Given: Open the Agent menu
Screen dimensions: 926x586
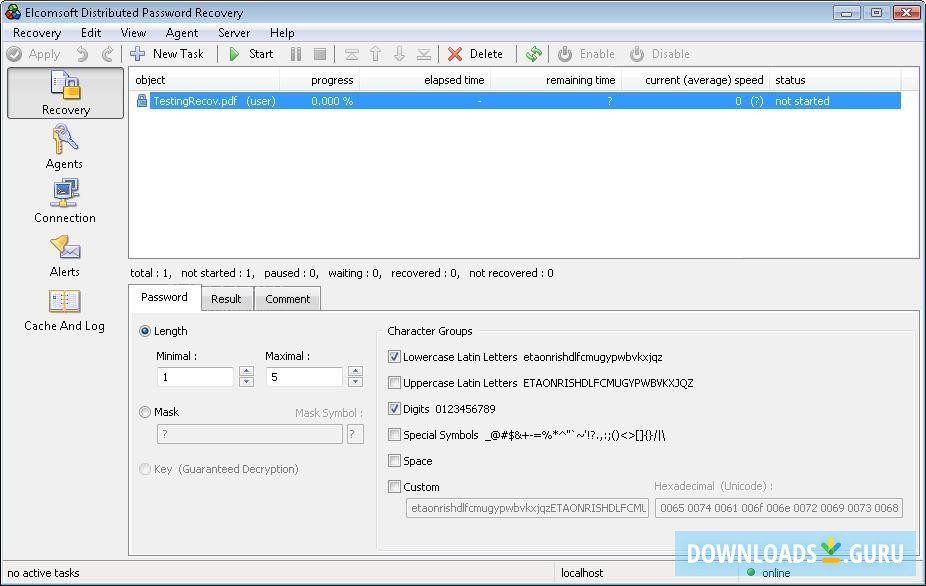Looking at the screenshot, I should pyautogui.click(x=182, y=33).
